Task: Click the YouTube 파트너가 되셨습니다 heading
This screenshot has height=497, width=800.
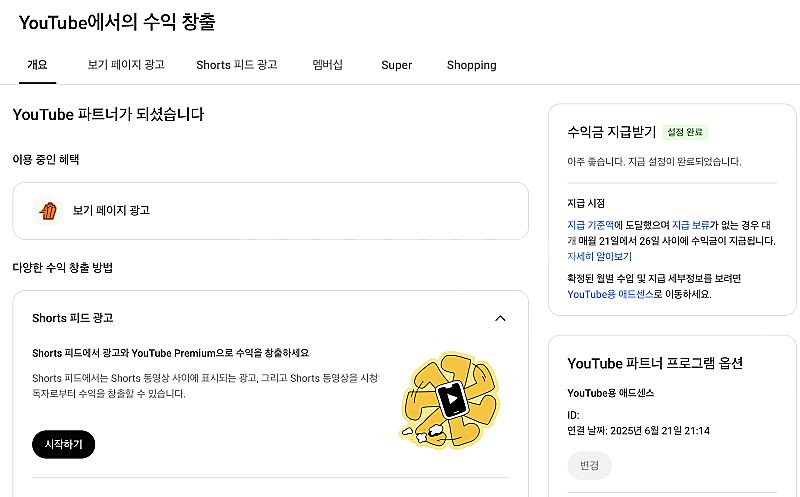Action: click(108, 114)
